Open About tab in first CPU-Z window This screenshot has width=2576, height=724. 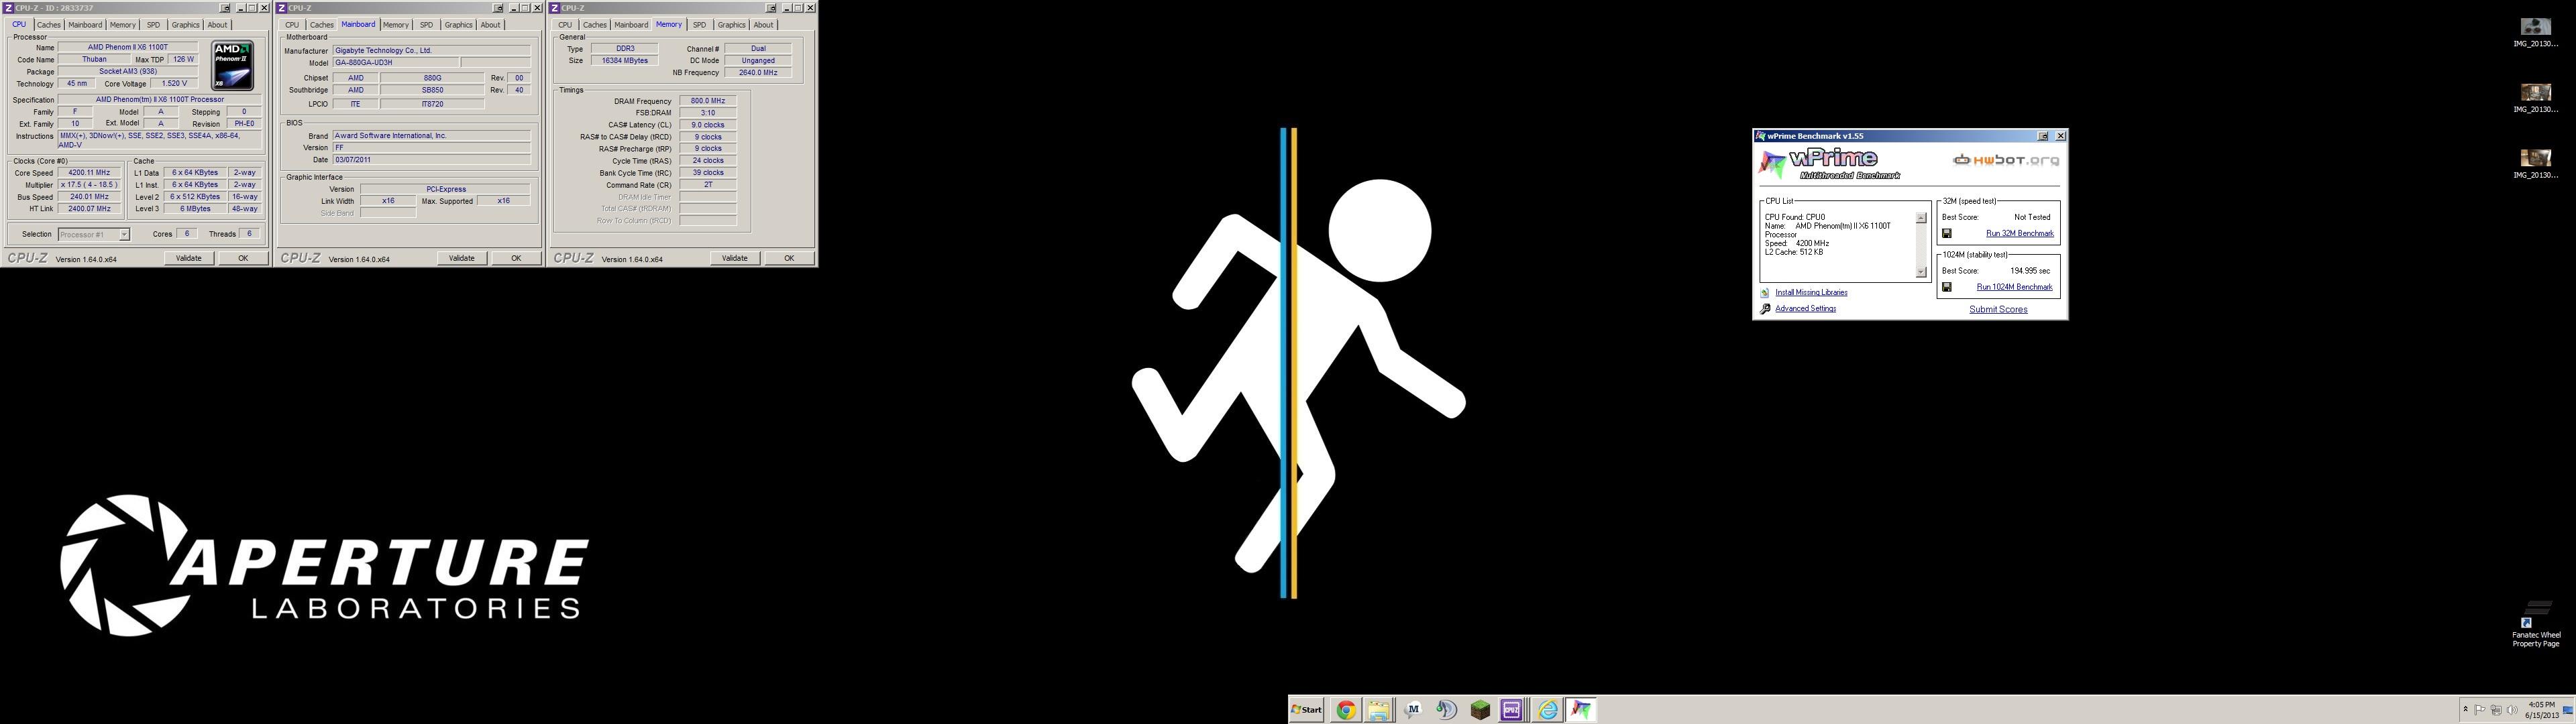click(217, 25)
